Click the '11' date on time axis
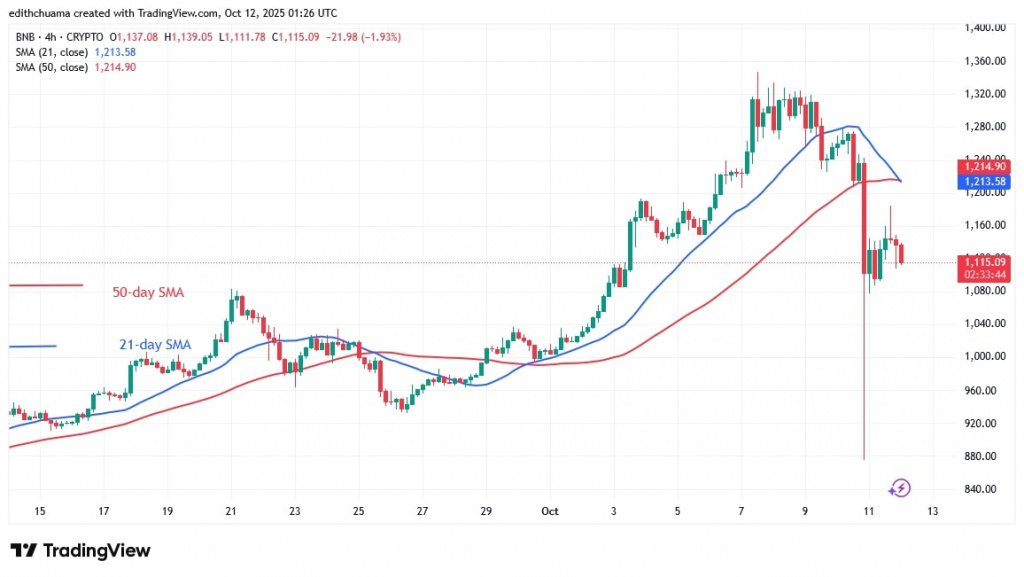 869,511
